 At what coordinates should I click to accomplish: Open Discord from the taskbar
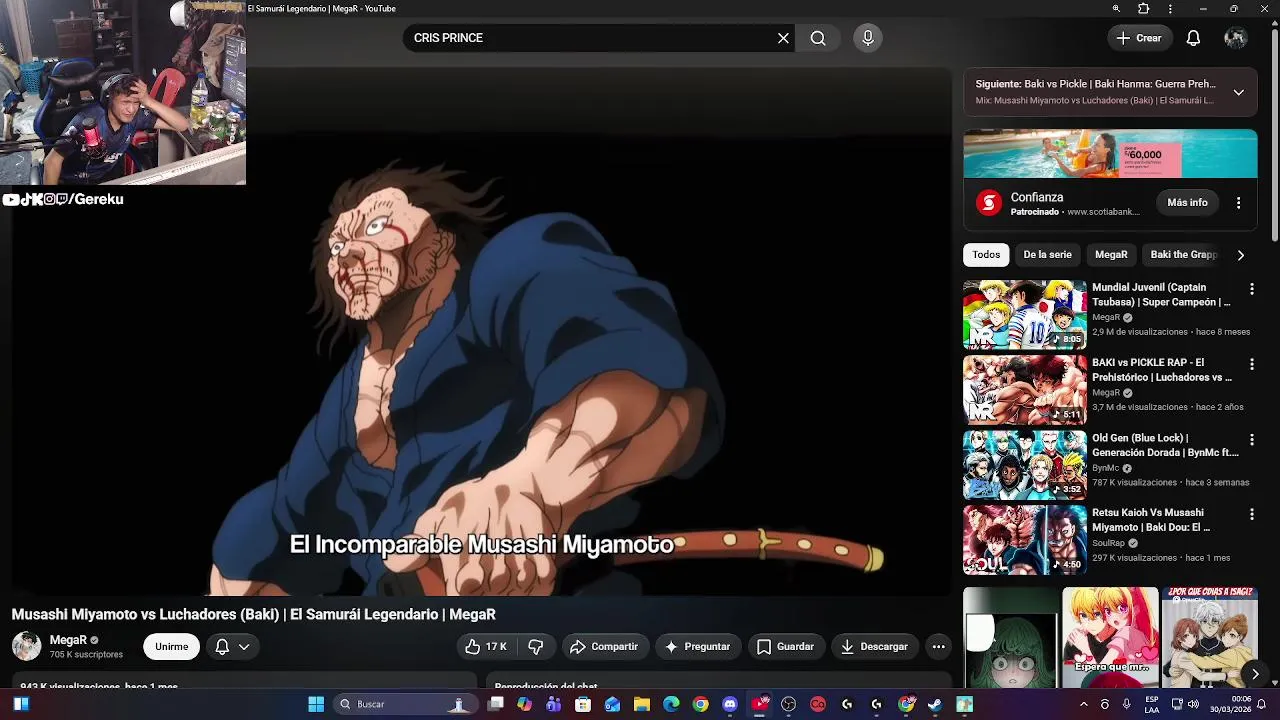(x=729, y=704)
